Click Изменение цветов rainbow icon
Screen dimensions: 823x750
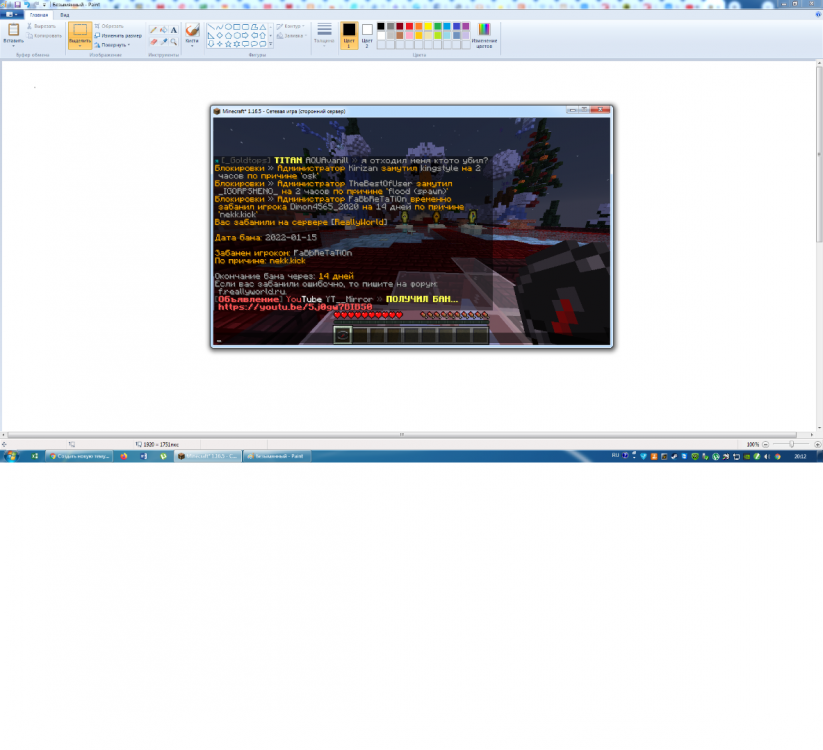click(x=484, y=29)
